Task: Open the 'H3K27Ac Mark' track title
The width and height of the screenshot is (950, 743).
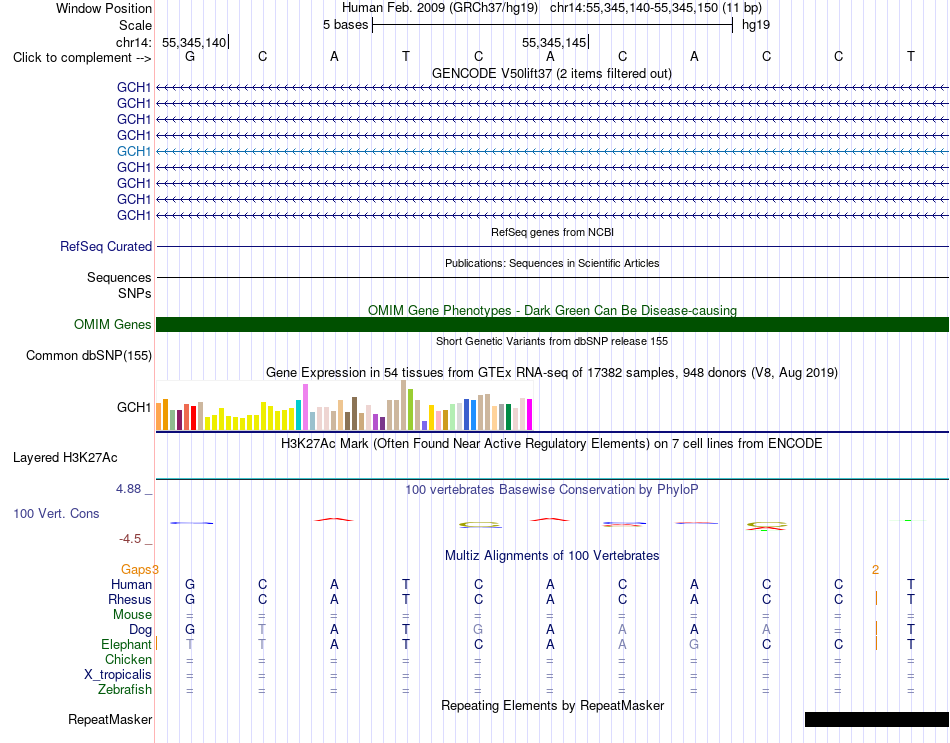Action: (x=552, y=444)
